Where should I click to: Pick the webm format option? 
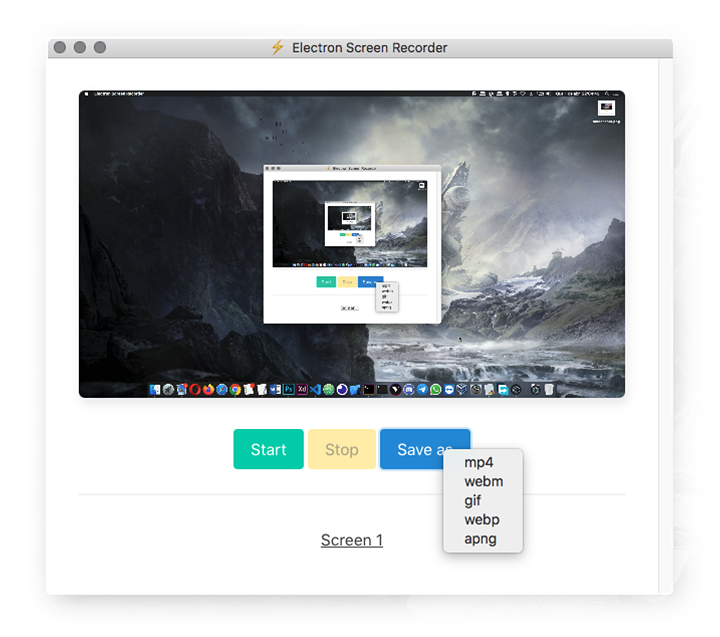[x=483, y=481]
